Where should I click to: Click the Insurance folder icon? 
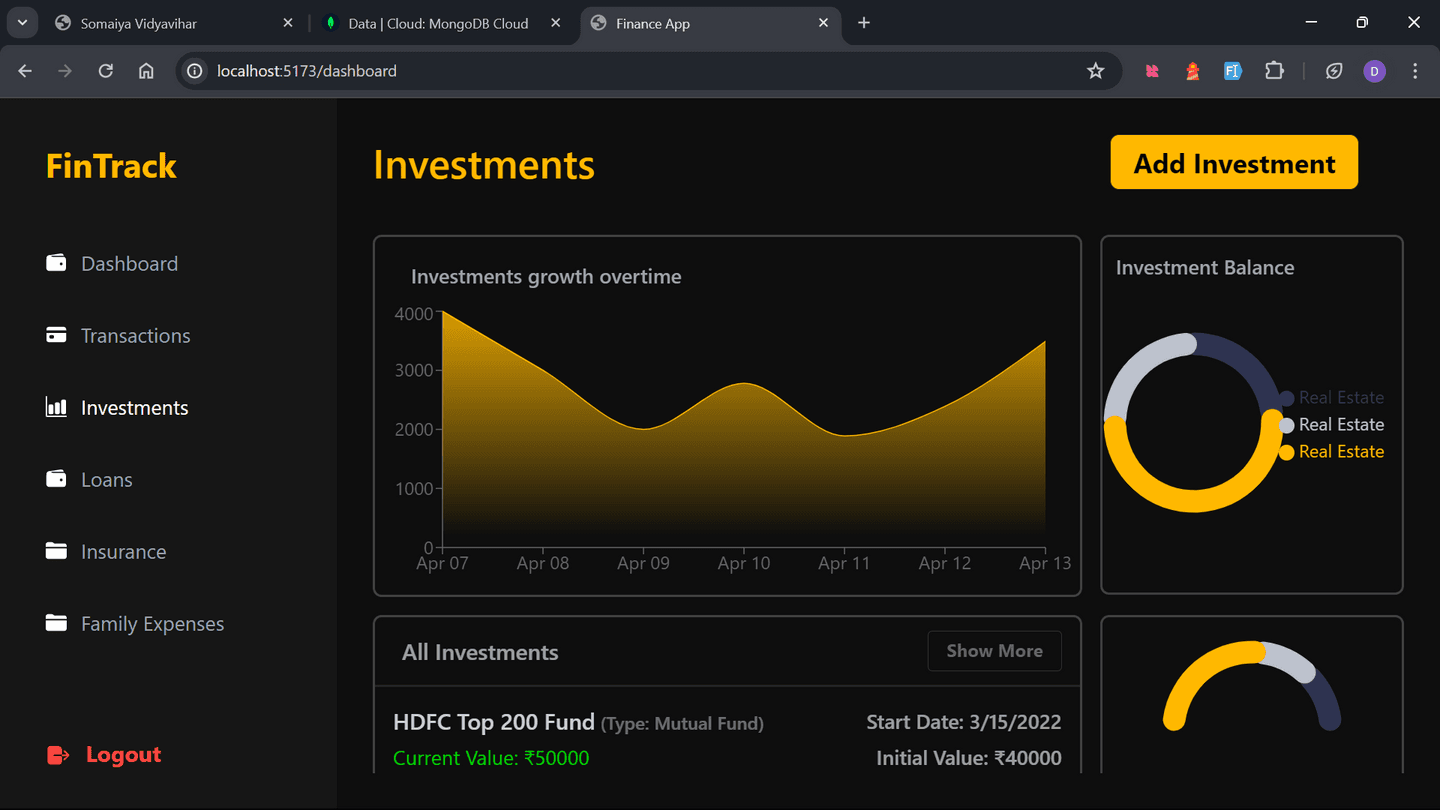click(x=56, y=551)
